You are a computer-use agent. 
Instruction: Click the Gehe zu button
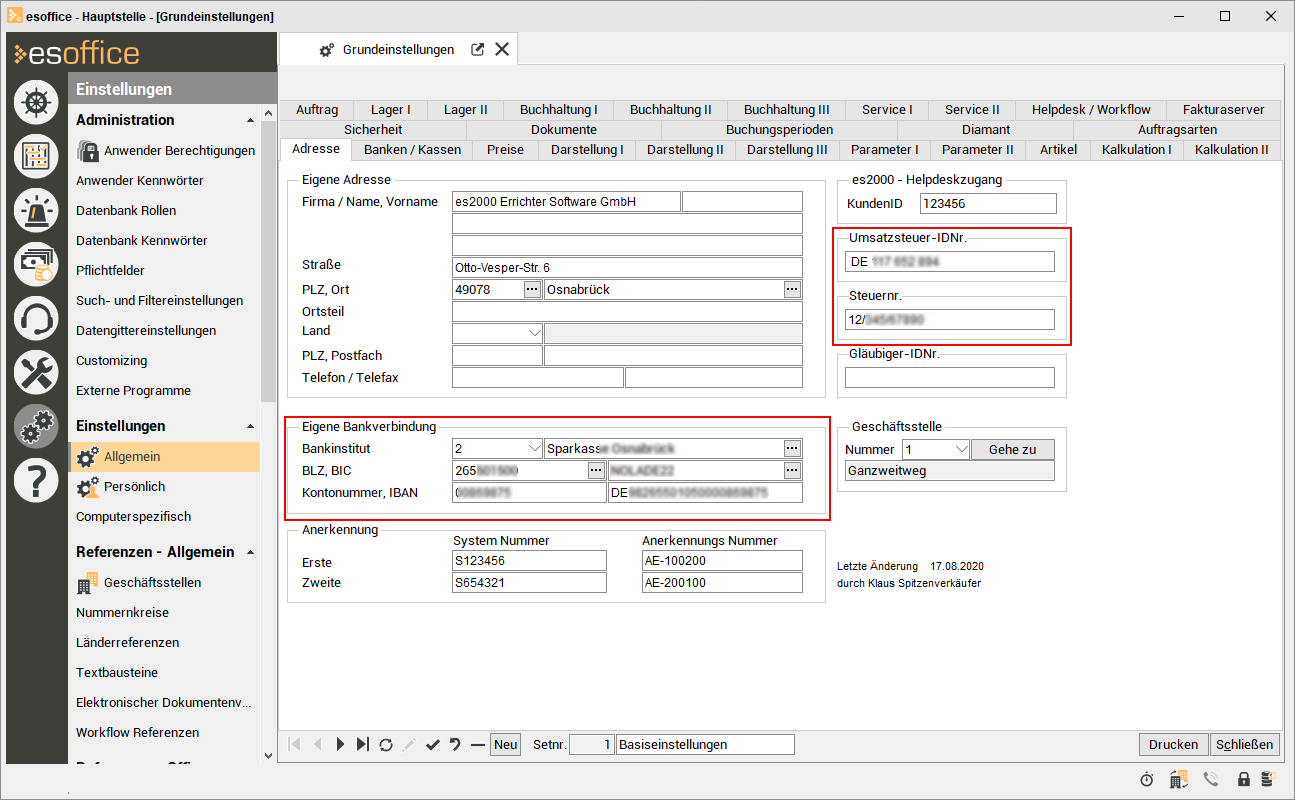1012,449
